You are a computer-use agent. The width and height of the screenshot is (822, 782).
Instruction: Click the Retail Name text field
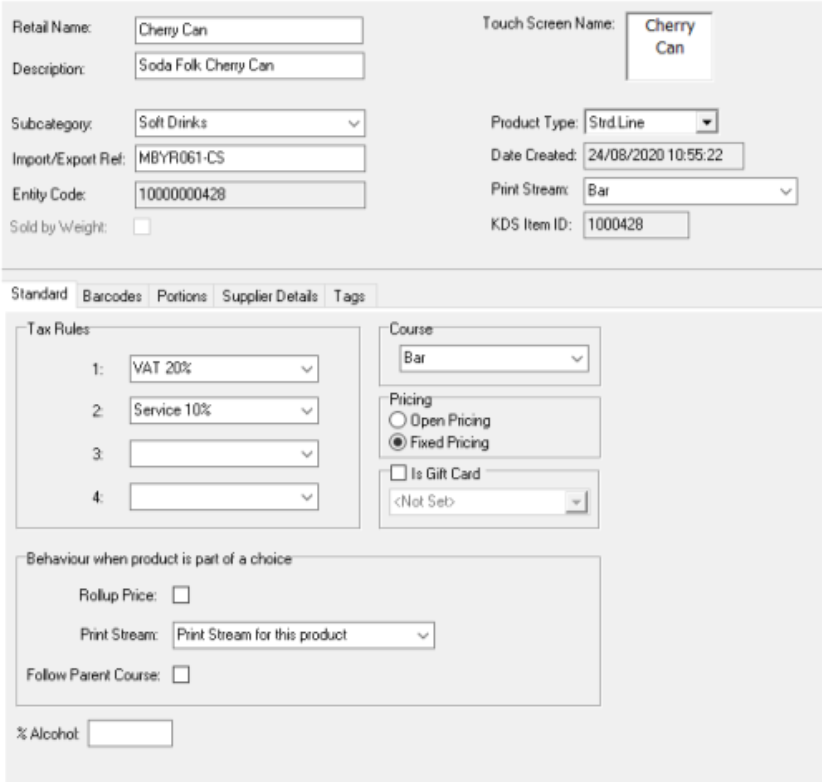[247, 30]
